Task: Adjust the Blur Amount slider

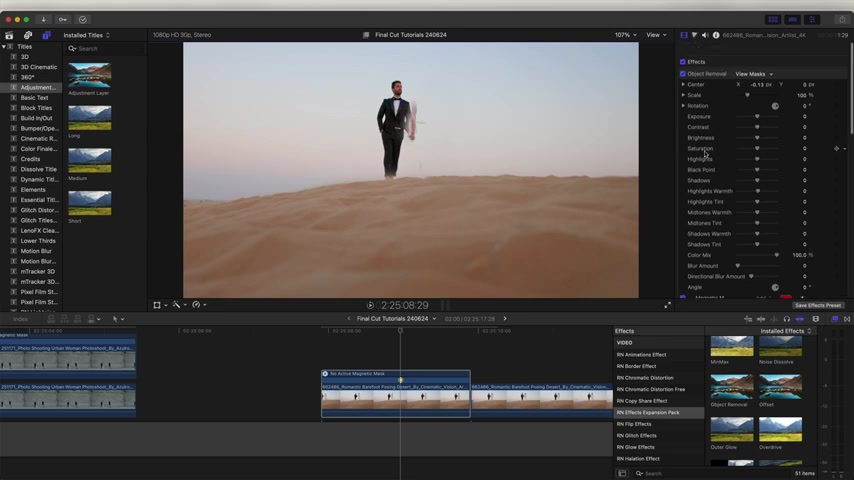Action: (757, 266)
